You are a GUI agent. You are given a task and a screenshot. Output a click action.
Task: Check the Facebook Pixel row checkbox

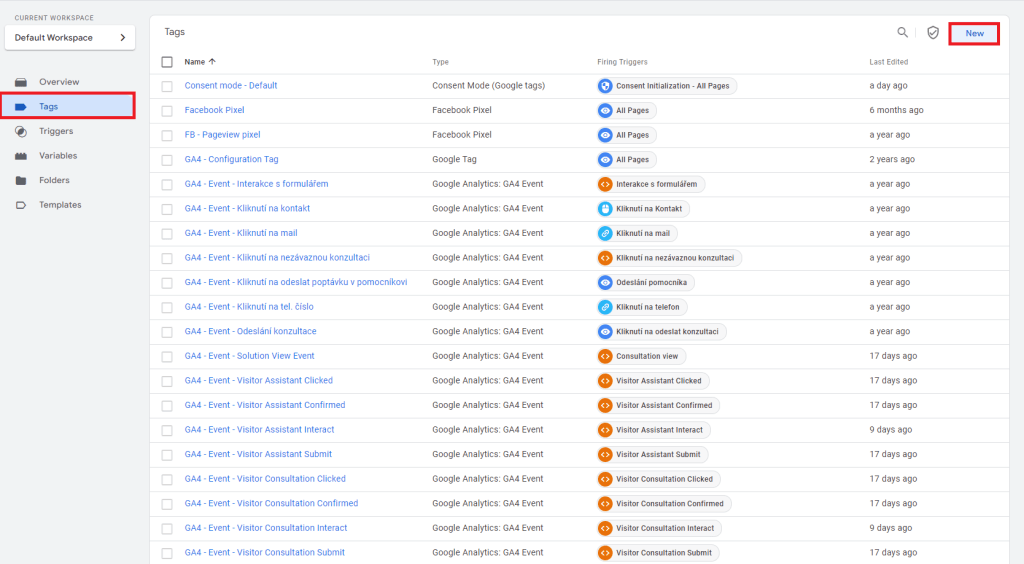click(x=167, y=111)
